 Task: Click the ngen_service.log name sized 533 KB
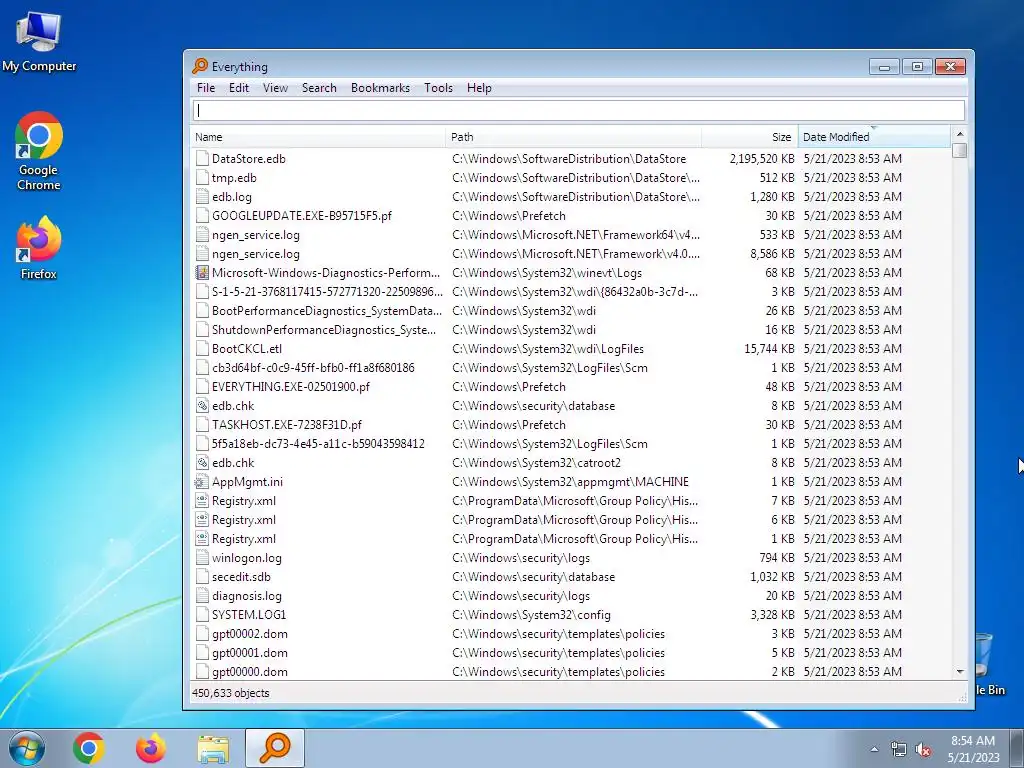[x=256, y=235]
